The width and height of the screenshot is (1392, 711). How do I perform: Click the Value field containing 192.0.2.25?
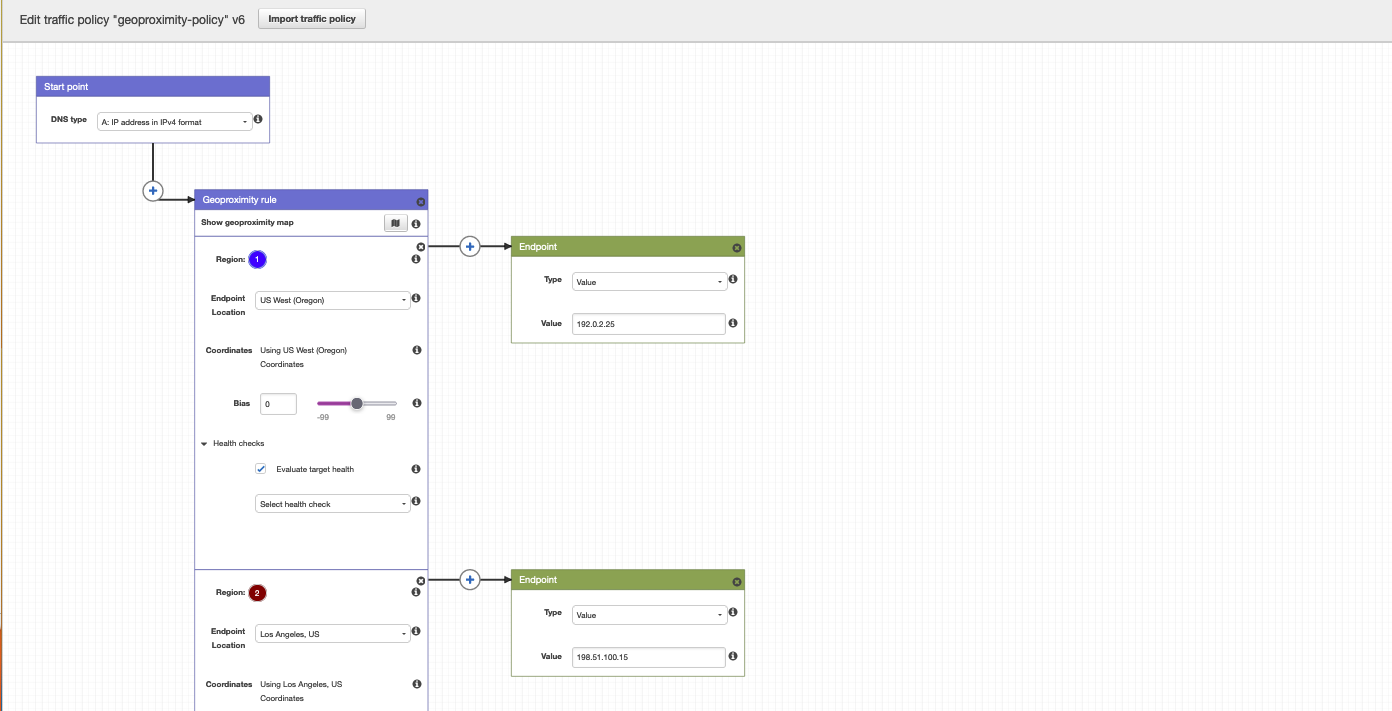[x=650, y=323]
